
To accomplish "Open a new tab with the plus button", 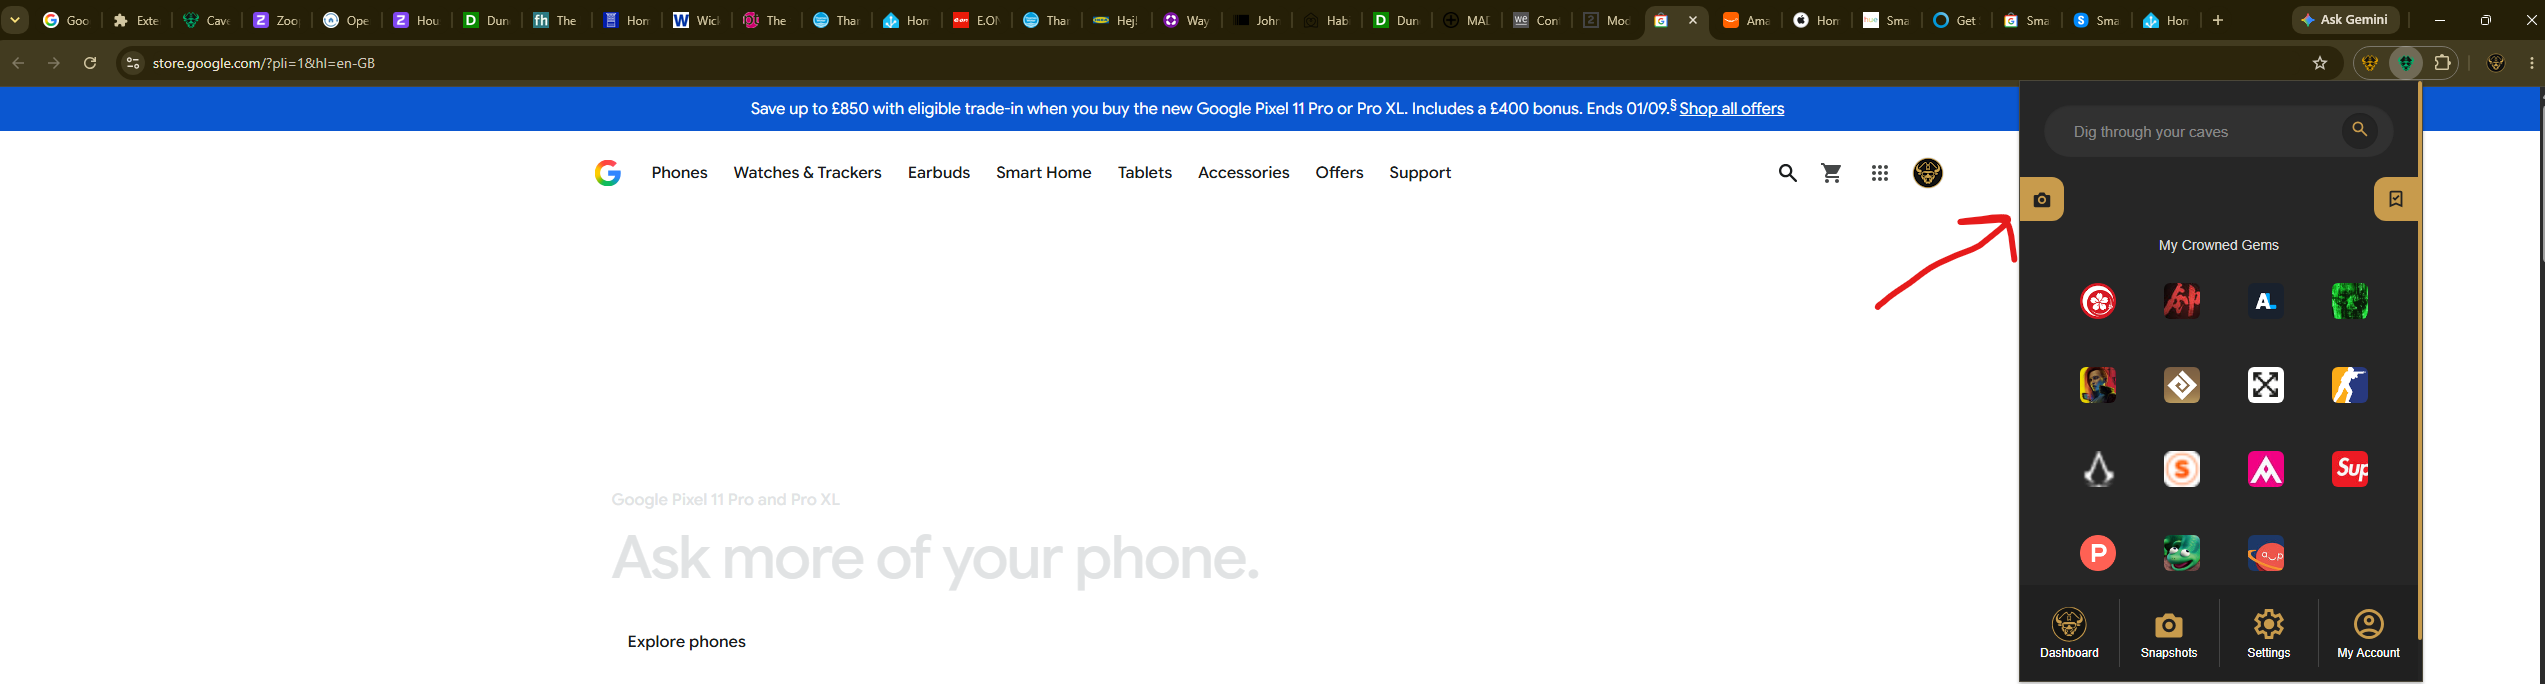I will 2218,20.
